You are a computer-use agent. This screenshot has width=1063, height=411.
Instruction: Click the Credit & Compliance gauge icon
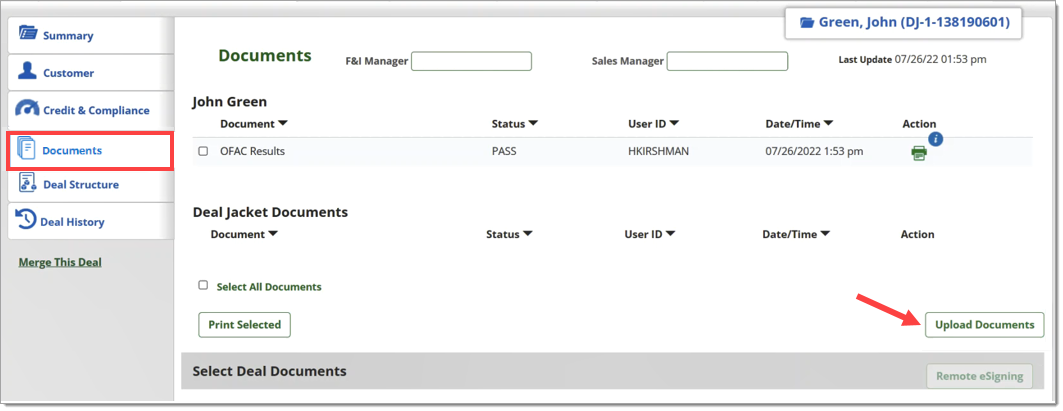[x=27, y=109]
